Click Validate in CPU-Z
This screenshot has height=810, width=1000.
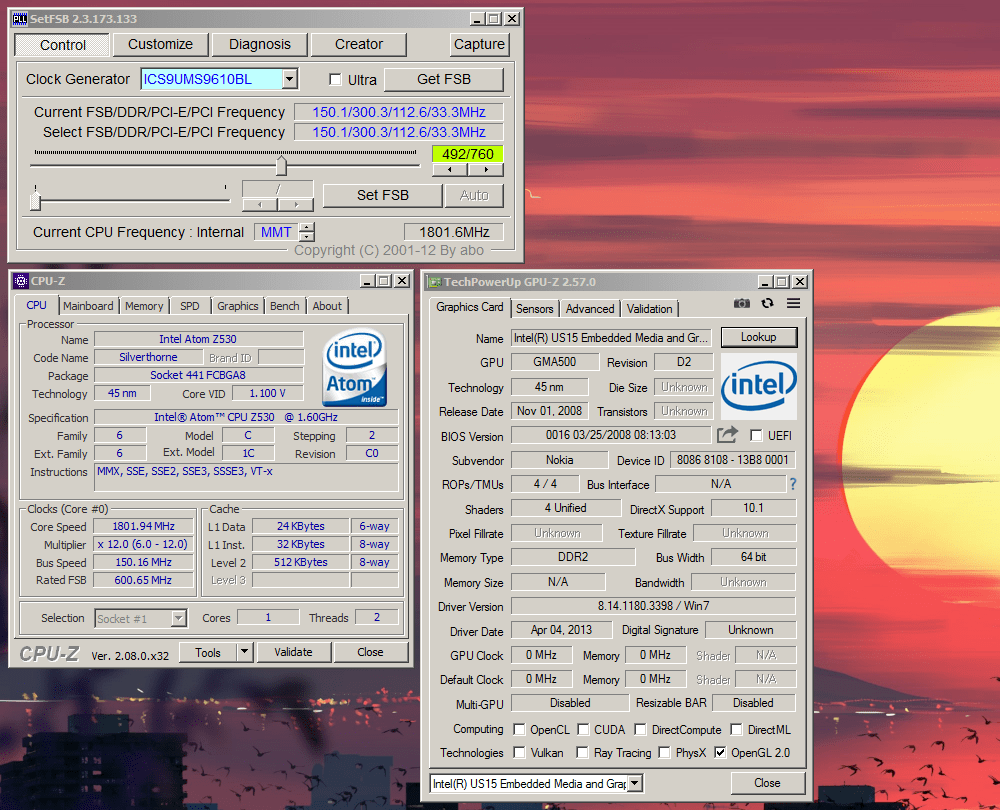[x=294, y=651]
